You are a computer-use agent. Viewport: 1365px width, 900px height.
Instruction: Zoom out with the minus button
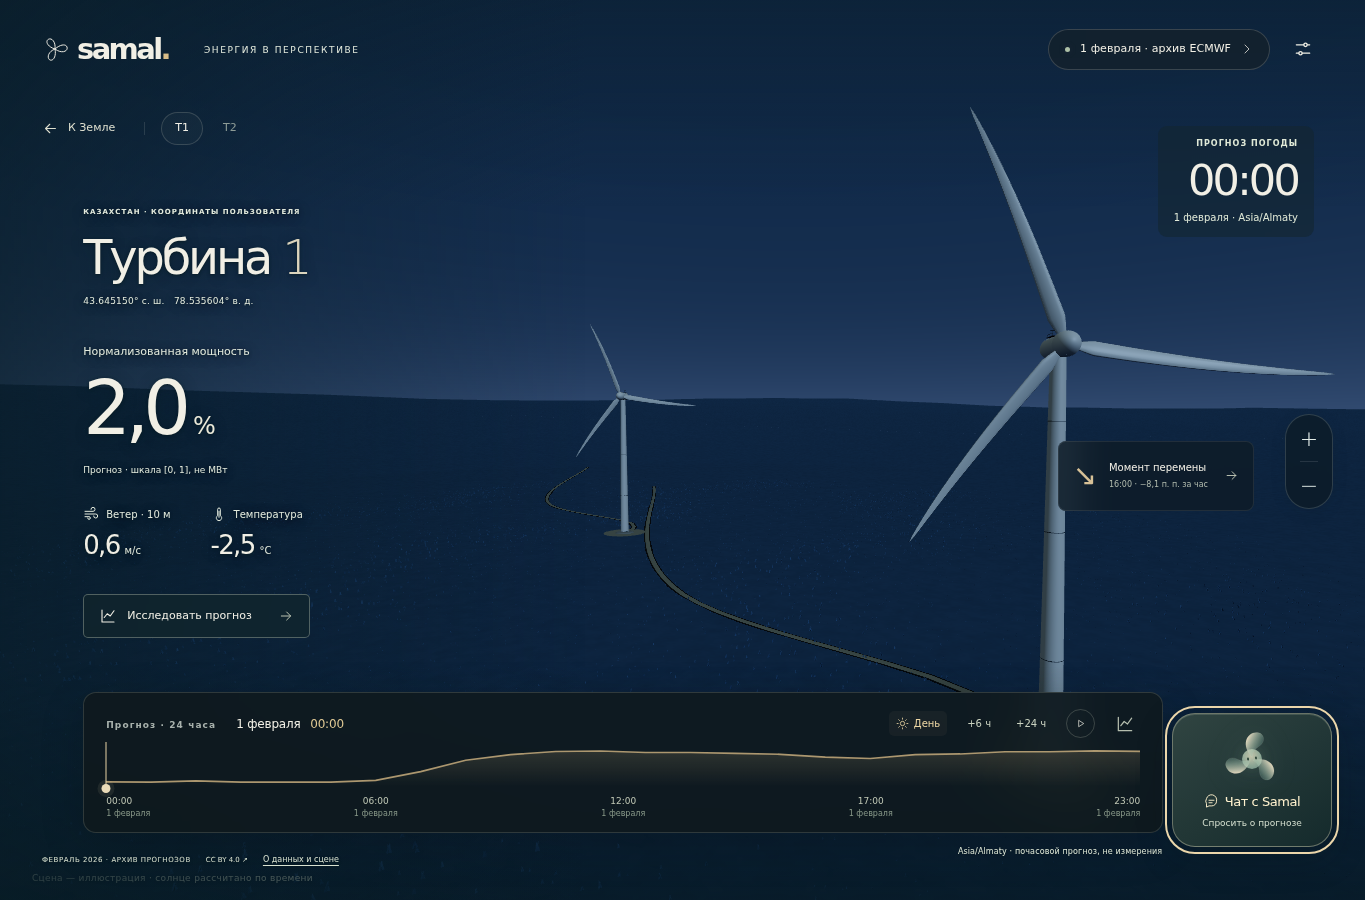[x=1309, y=486]
